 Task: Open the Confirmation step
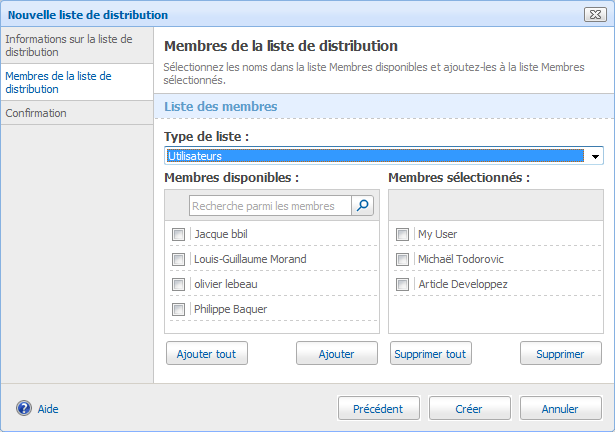[x=36, y=113]
